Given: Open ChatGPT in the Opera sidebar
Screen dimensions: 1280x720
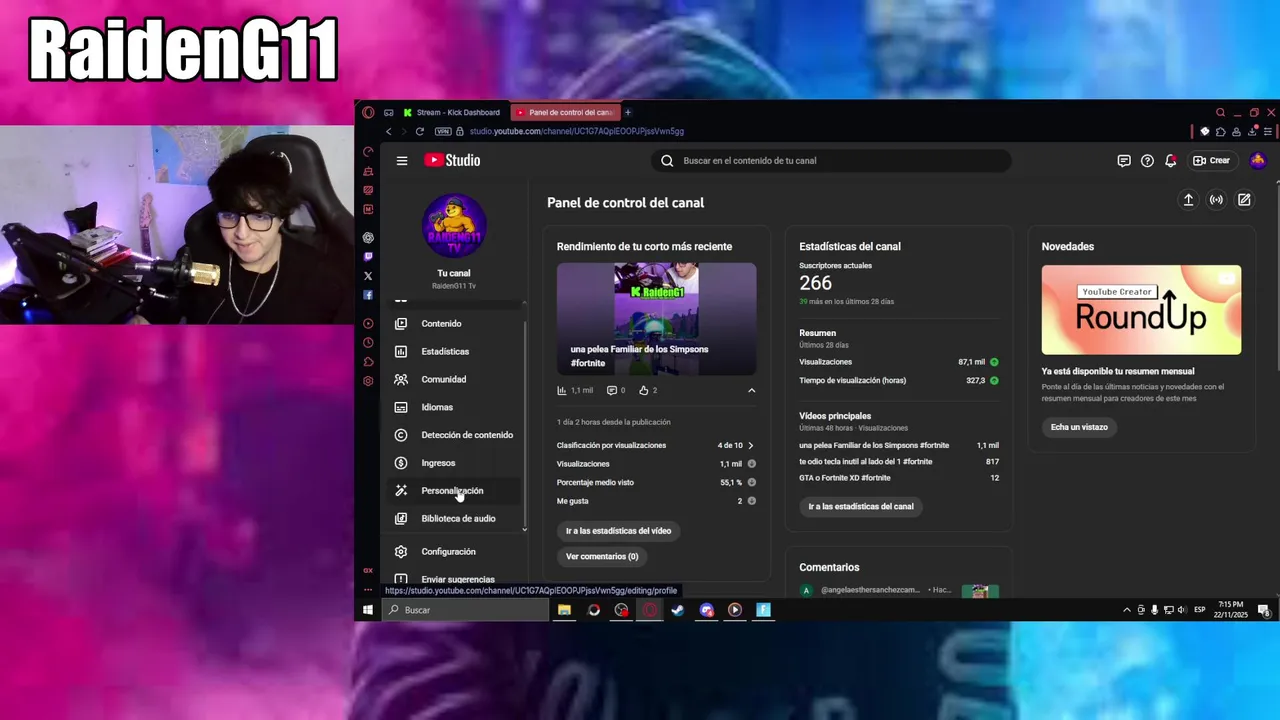Looking at the screenshot, I should 368,238.
